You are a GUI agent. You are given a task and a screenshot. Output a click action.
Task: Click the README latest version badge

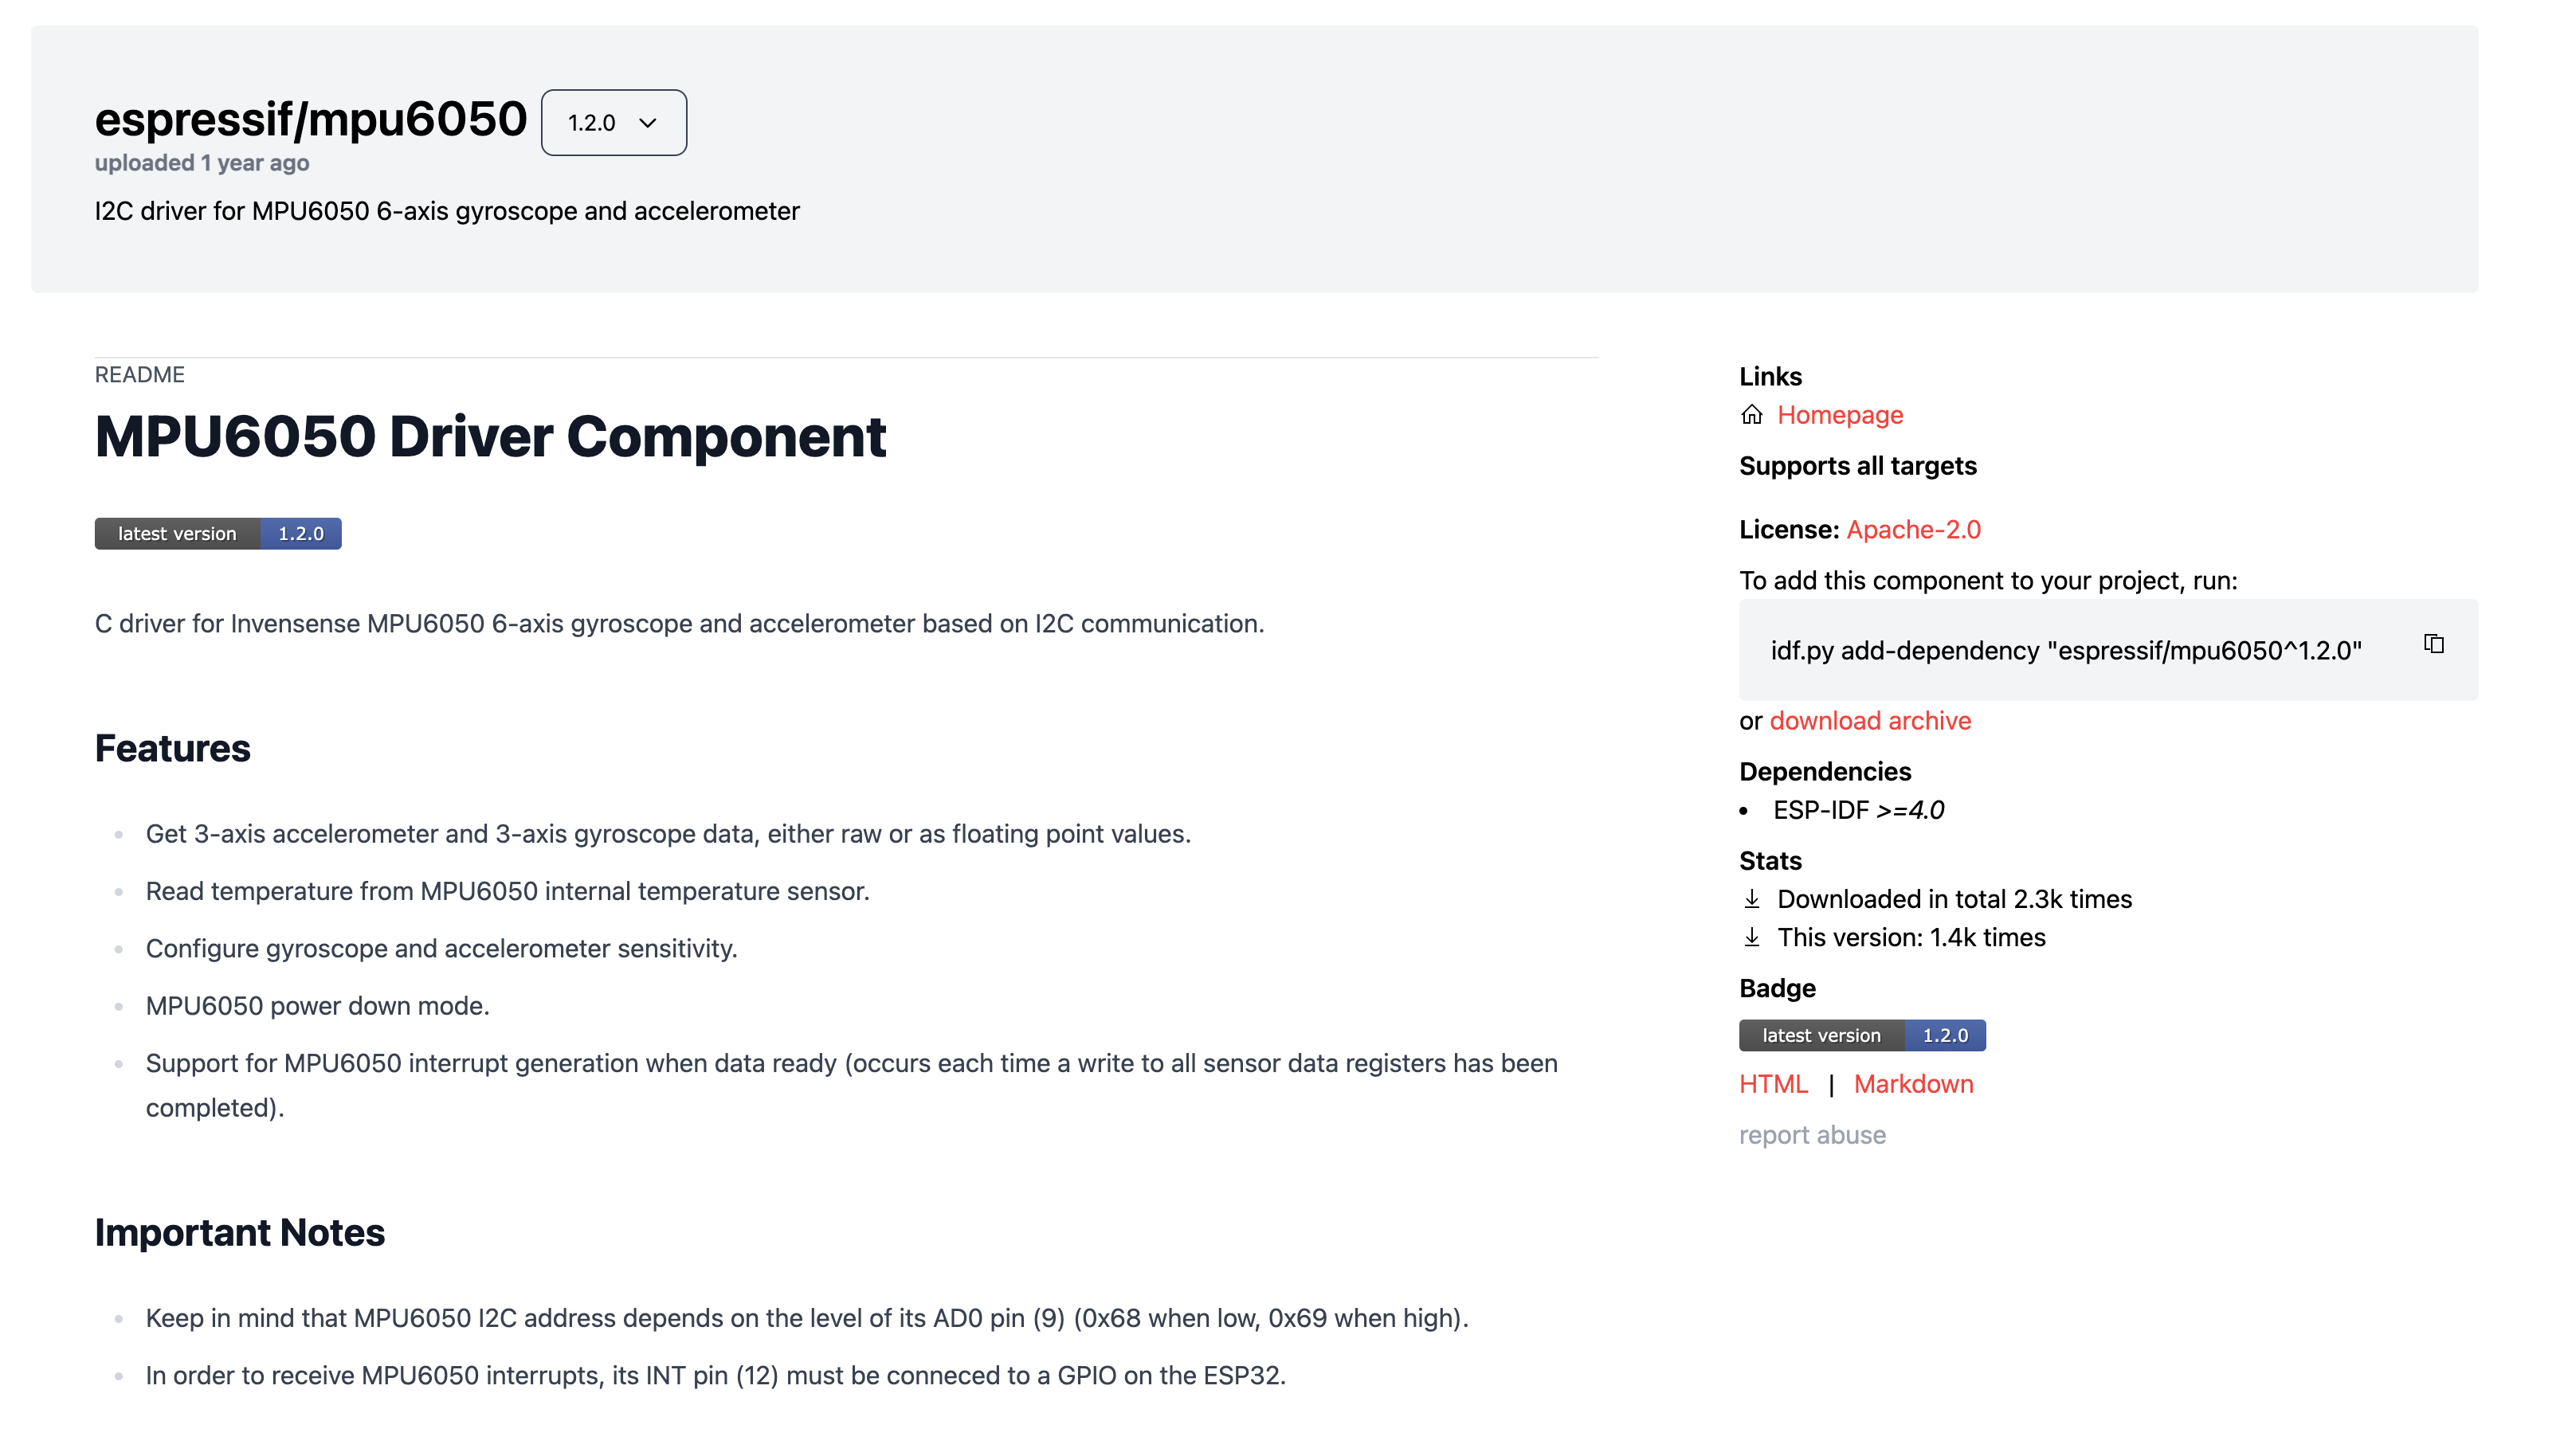tap(218, 533)
